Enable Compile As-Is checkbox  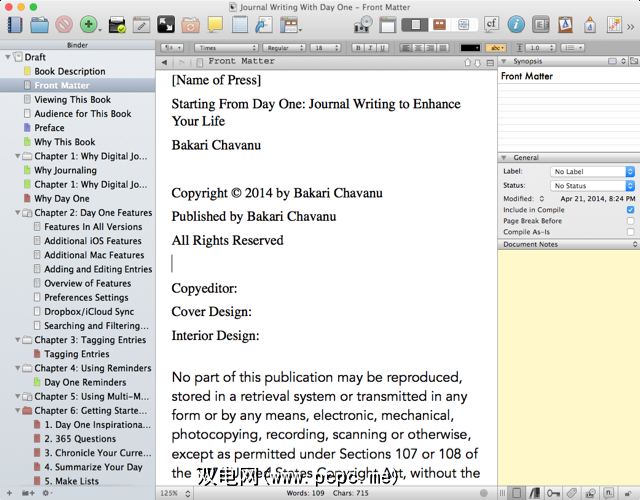(x=629, y=232)
